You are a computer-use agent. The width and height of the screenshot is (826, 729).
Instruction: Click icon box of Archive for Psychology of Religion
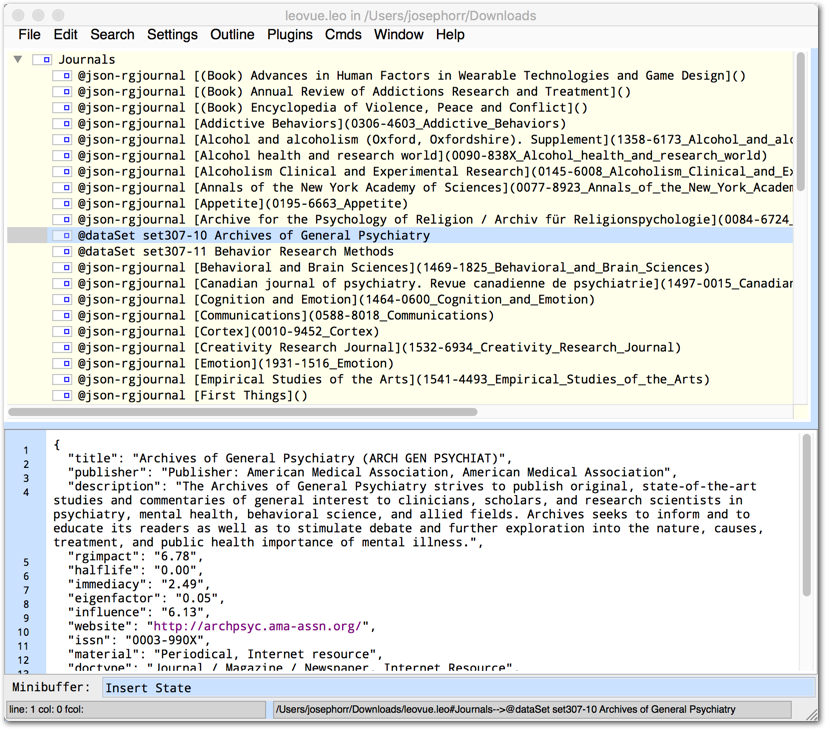pos(62,220)
